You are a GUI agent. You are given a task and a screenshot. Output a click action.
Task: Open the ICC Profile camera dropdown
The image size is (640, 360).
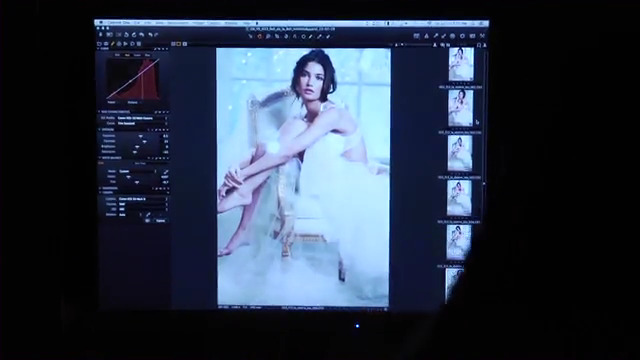[142, 118]
